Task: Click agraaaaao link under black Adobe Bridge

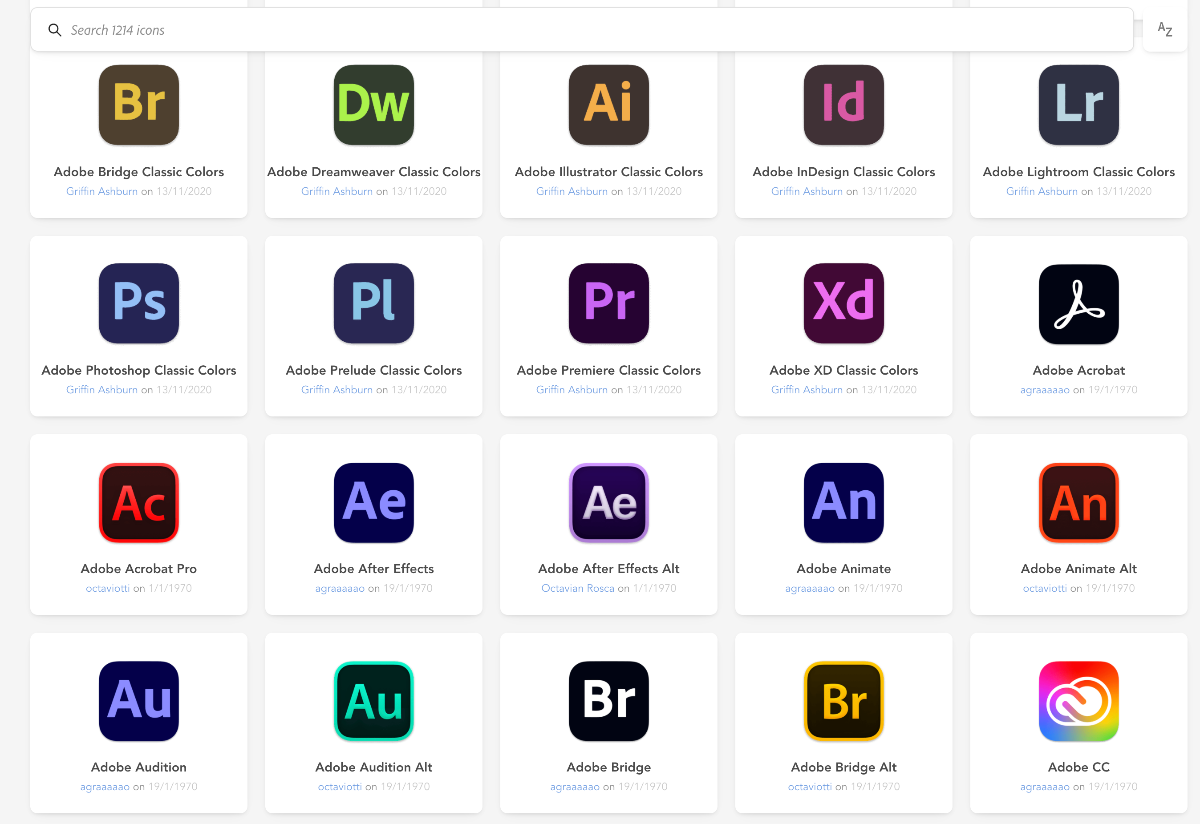Action: click(575, 787)
